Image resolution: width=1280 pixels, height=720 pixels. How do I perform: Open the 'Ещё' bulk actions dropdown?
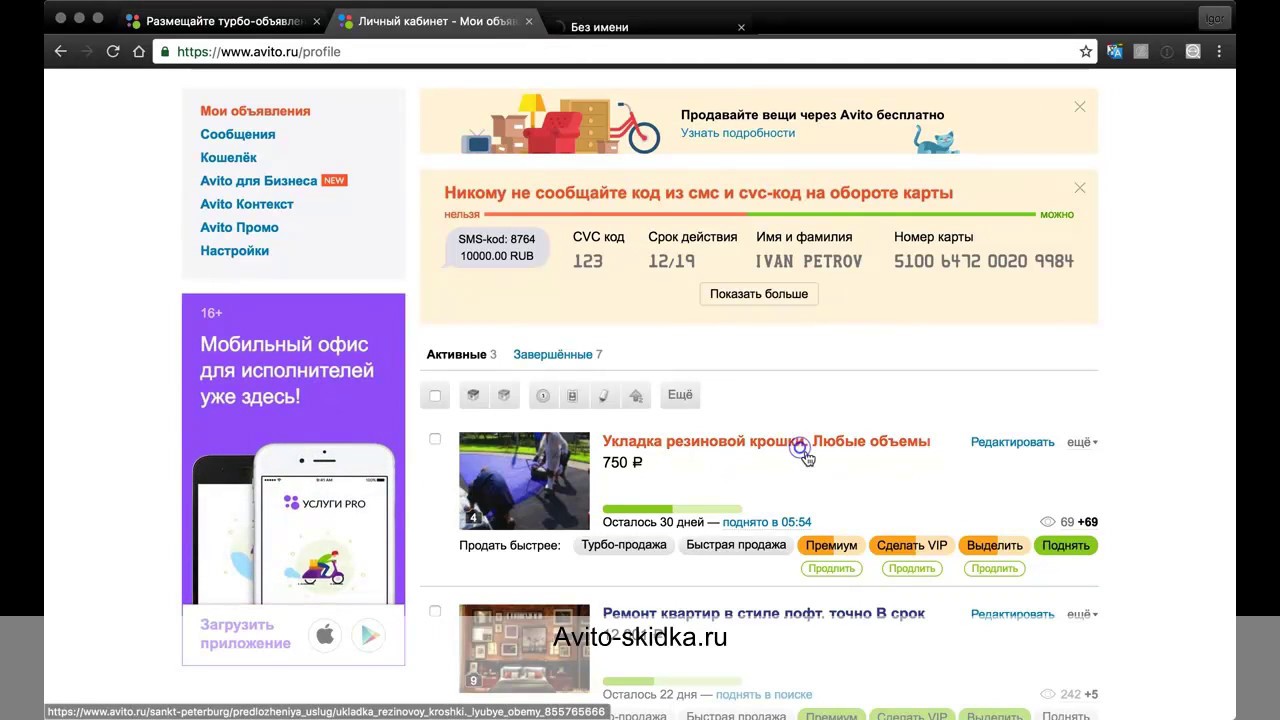coord(680,395)
